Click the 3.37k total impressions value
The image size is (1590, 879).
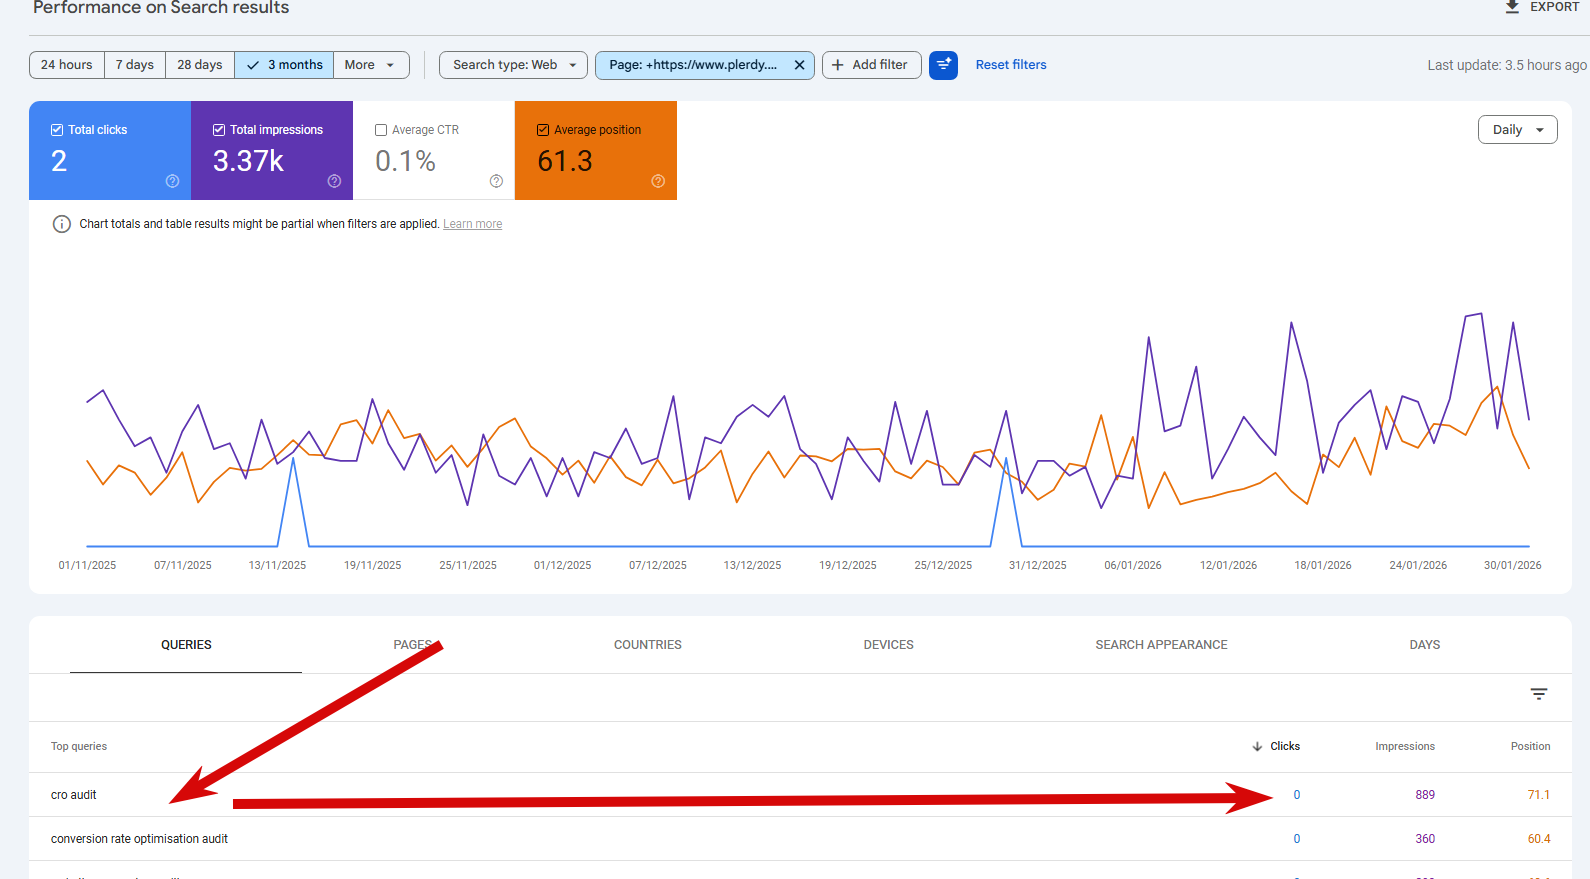248,161
